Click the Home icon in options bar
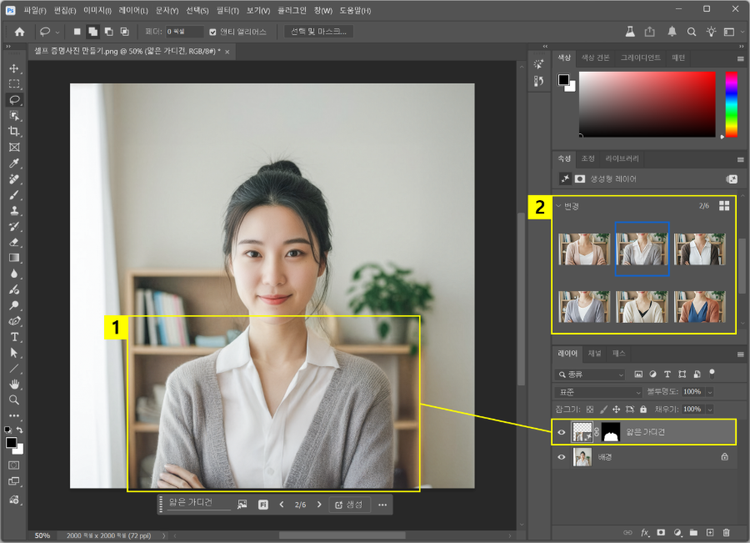The height and width of the screenshot is (543, 750). (x=19, y=32)
